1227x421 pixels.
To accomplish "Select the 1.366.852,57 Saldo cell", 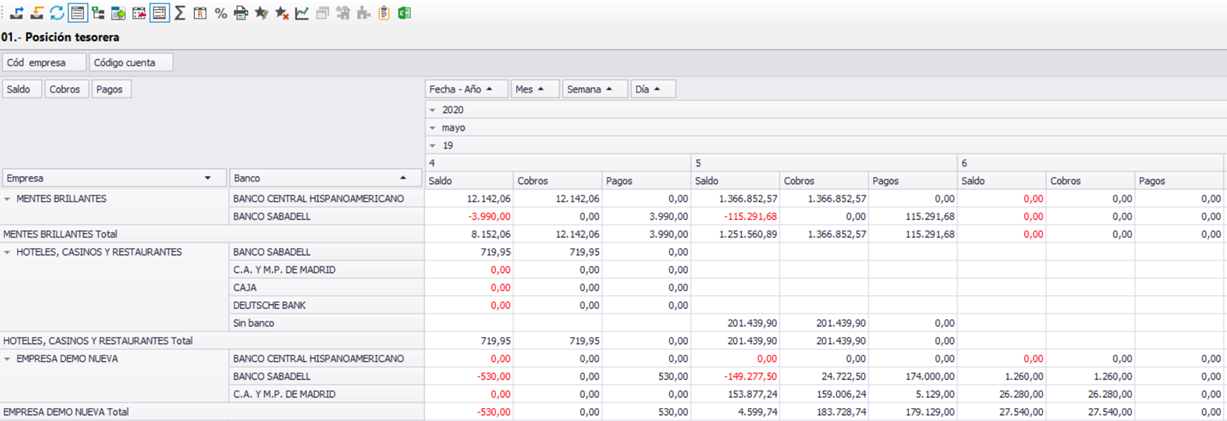I will pos(735,199).
